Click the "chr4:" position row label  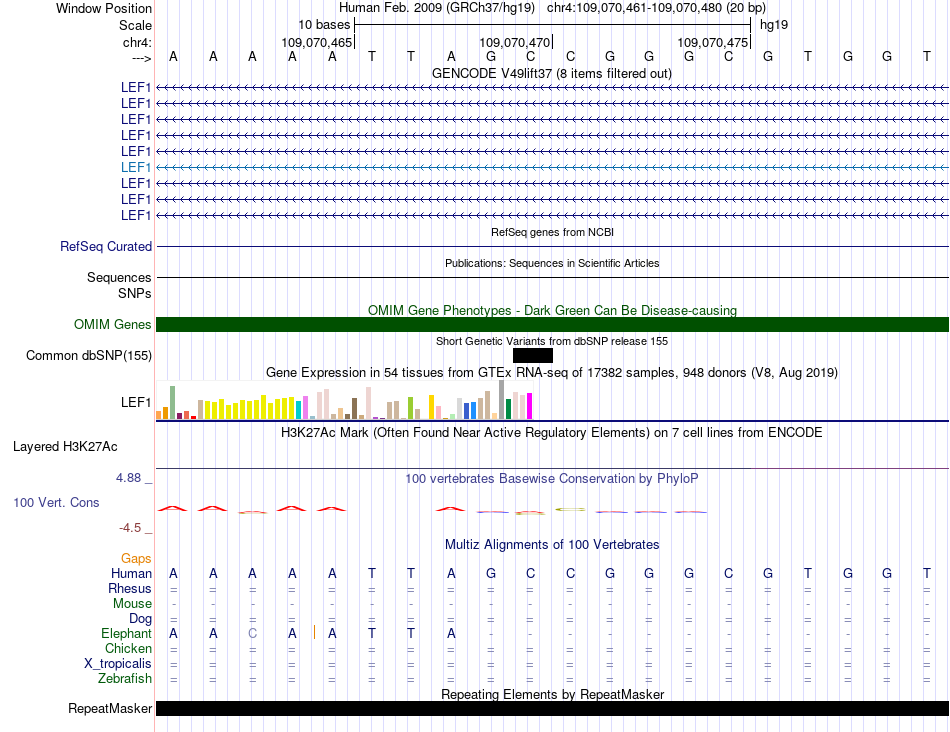(x=137, y=42)
